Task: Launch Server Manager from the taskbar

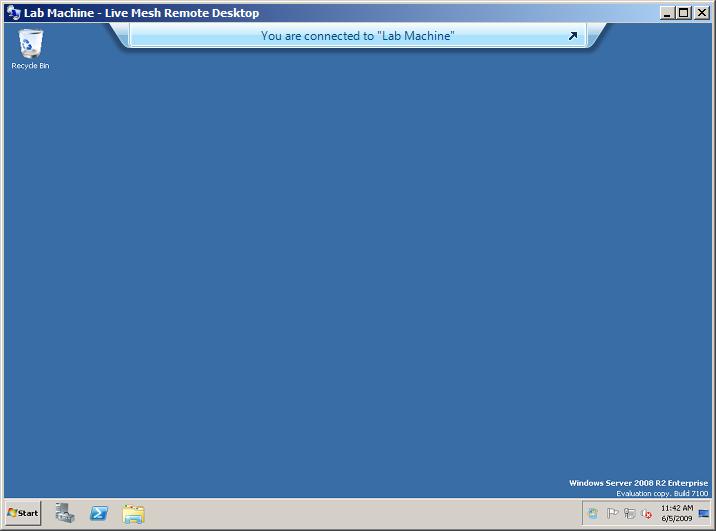Action: point(65,513)
